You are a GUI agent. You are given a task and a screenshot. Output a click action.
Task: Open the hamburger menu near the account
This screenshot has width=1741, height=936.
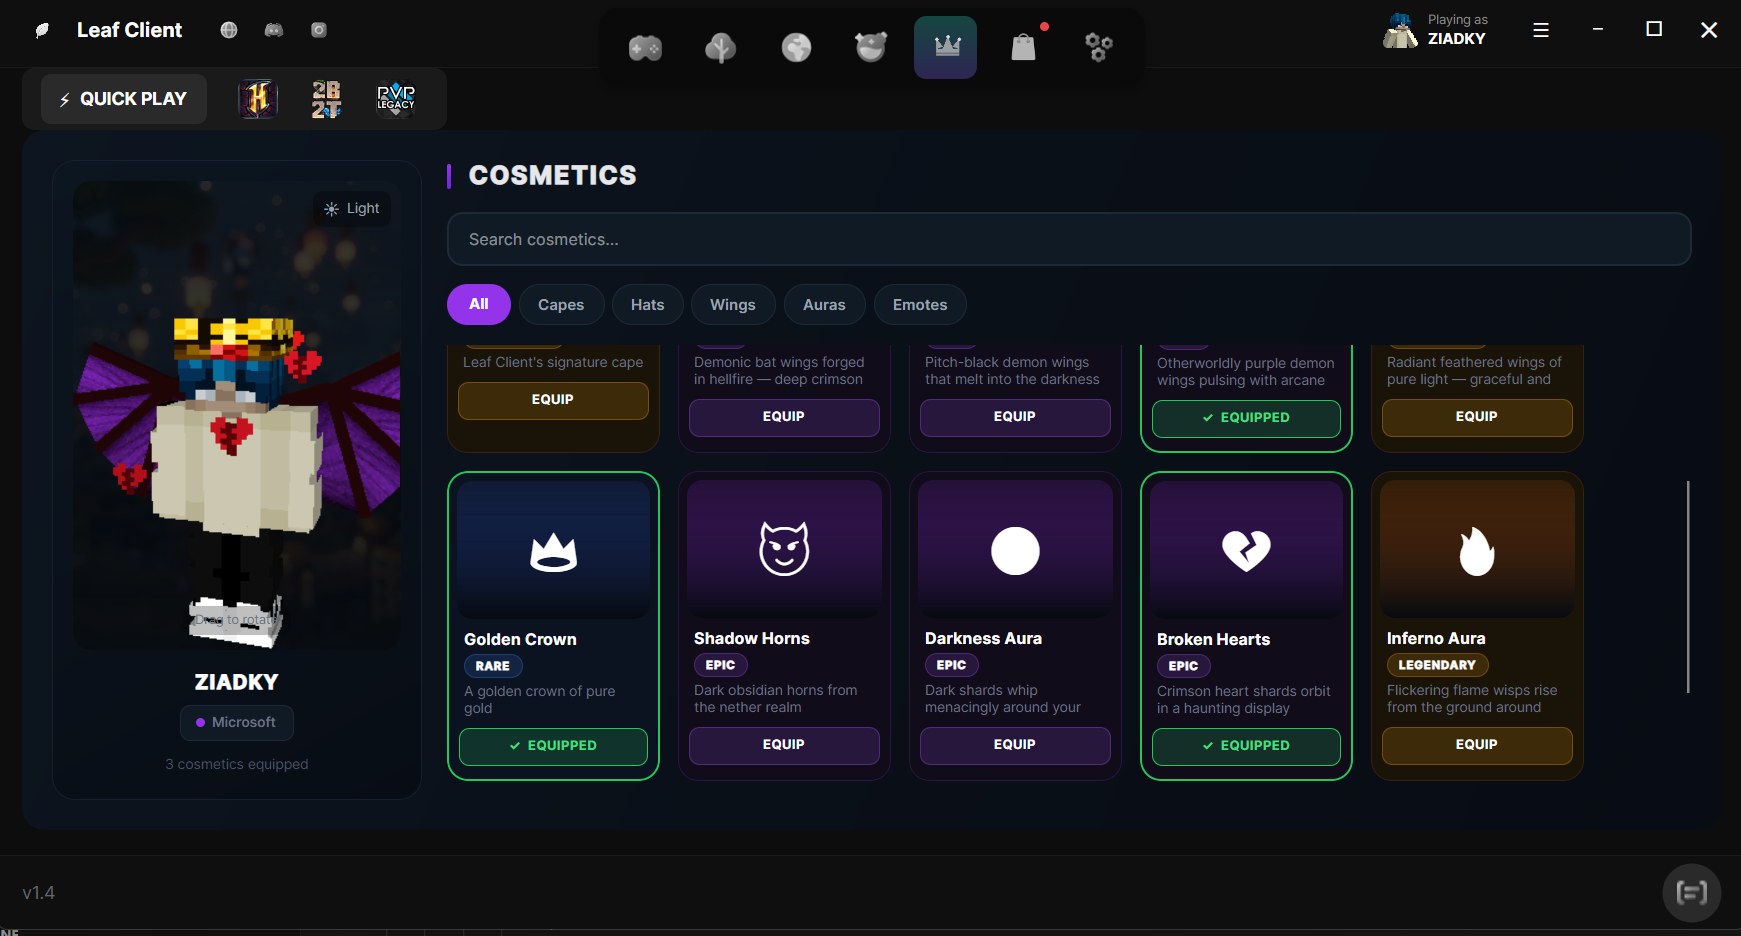pos(1541,30)
